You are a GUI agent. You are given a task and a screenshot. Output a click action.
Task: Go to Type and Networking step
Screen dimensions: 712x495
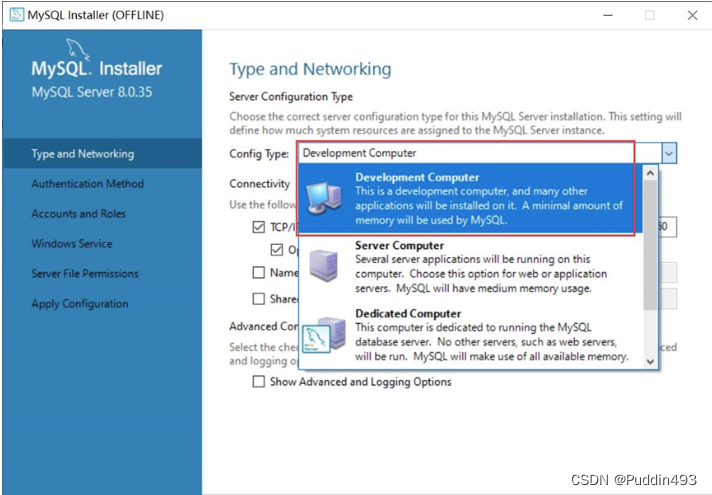tap(102, 153)
